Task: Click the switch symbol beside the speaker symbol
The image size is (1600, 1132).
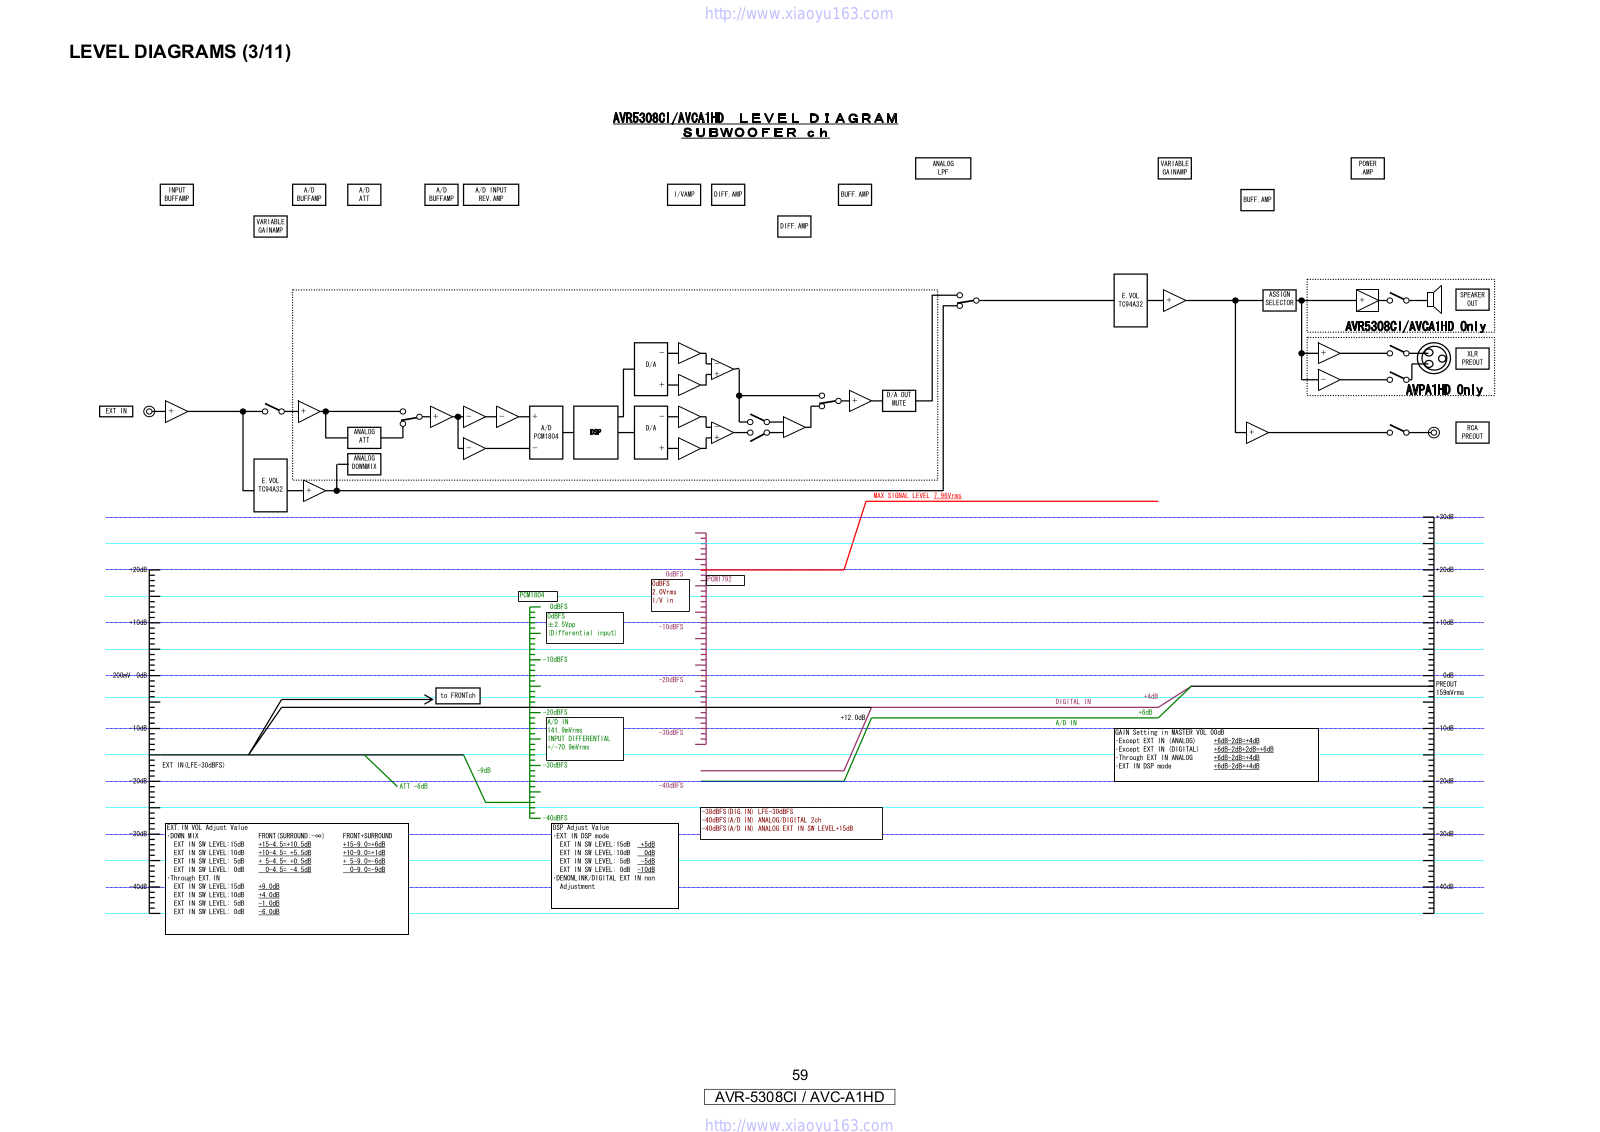Action: (1398, 299)
